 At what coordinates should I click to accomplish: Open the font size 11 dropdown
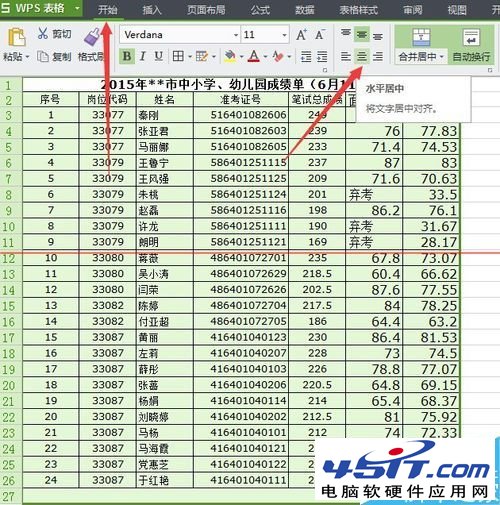[284, 35]
